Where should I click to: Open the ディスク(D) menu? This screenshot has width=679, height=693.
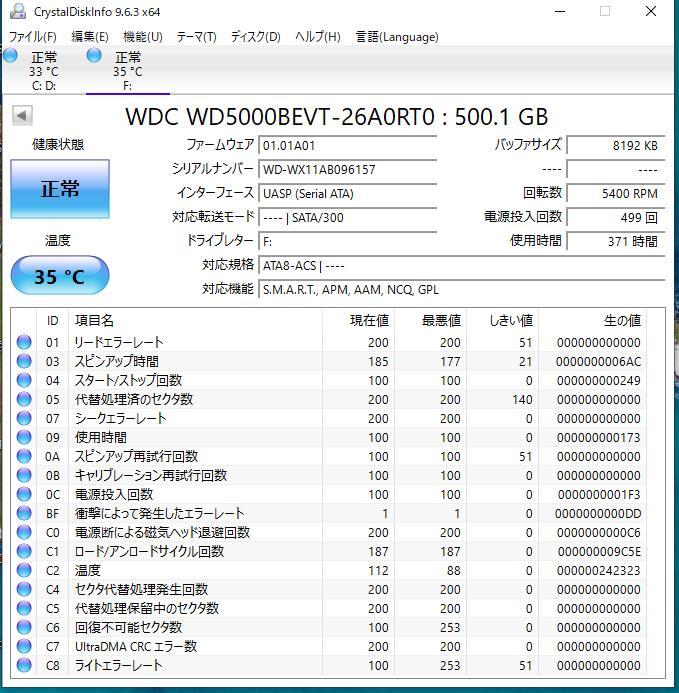coord(256,37)
